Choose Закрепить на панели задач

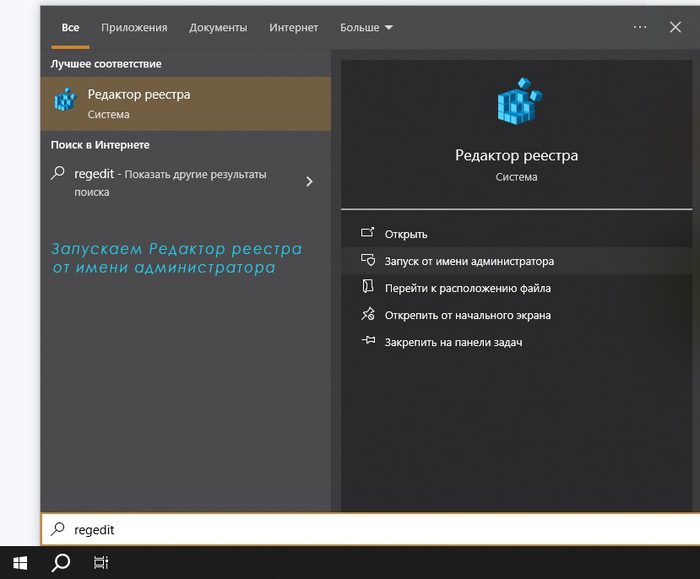pyautogui.click(x=453, y=342)
